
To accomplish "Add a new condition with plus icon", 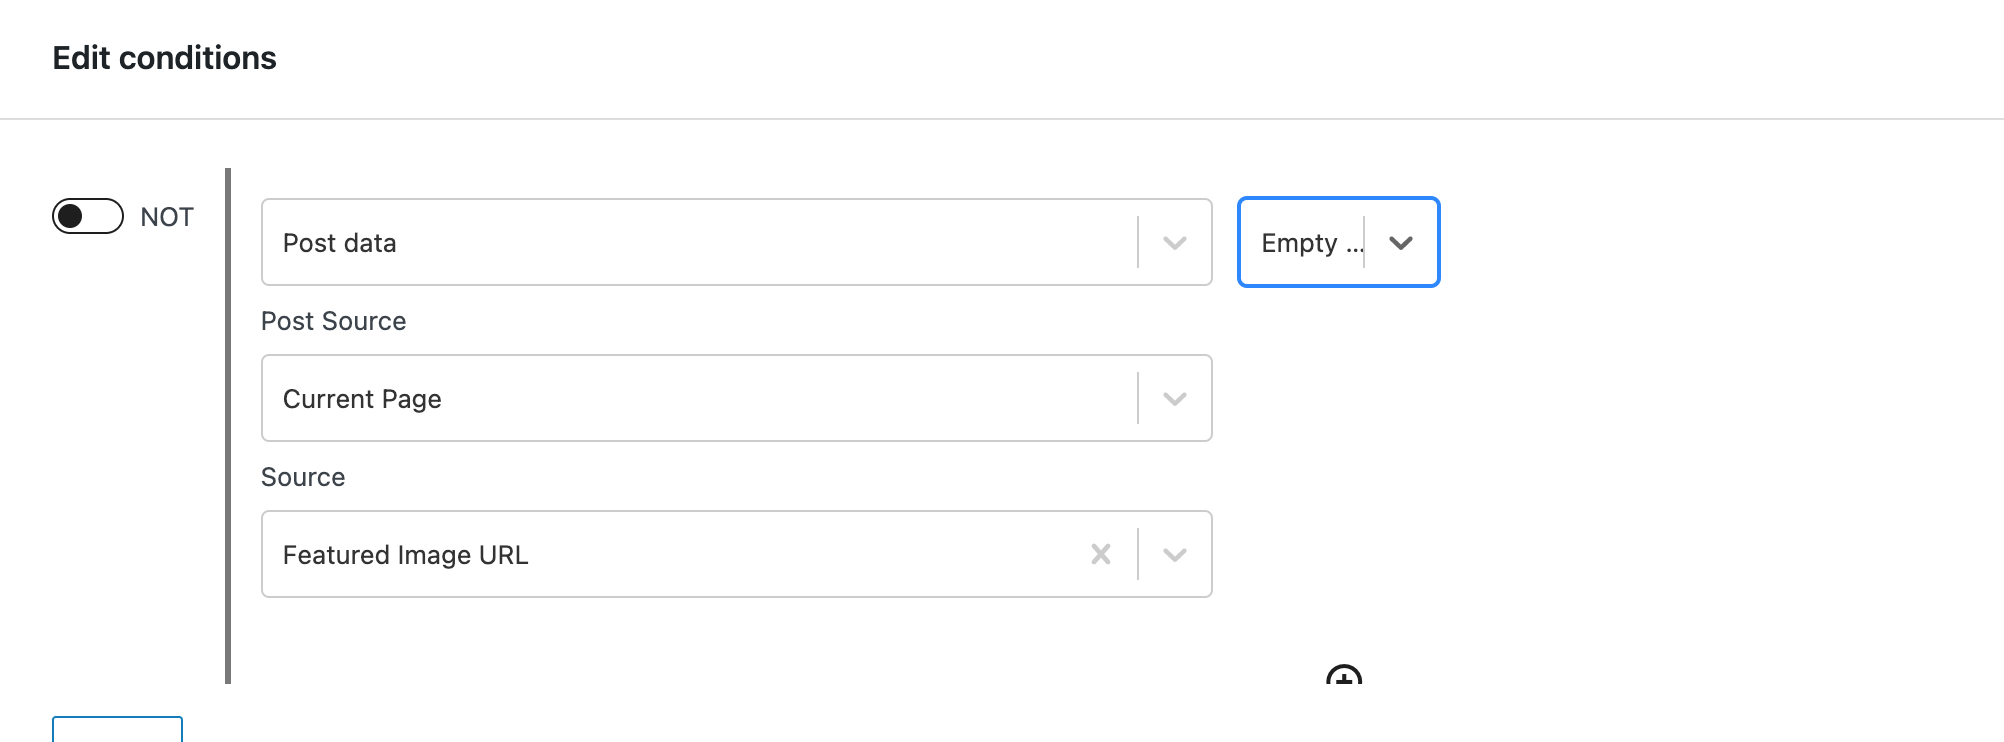I will click(1344, 675).
